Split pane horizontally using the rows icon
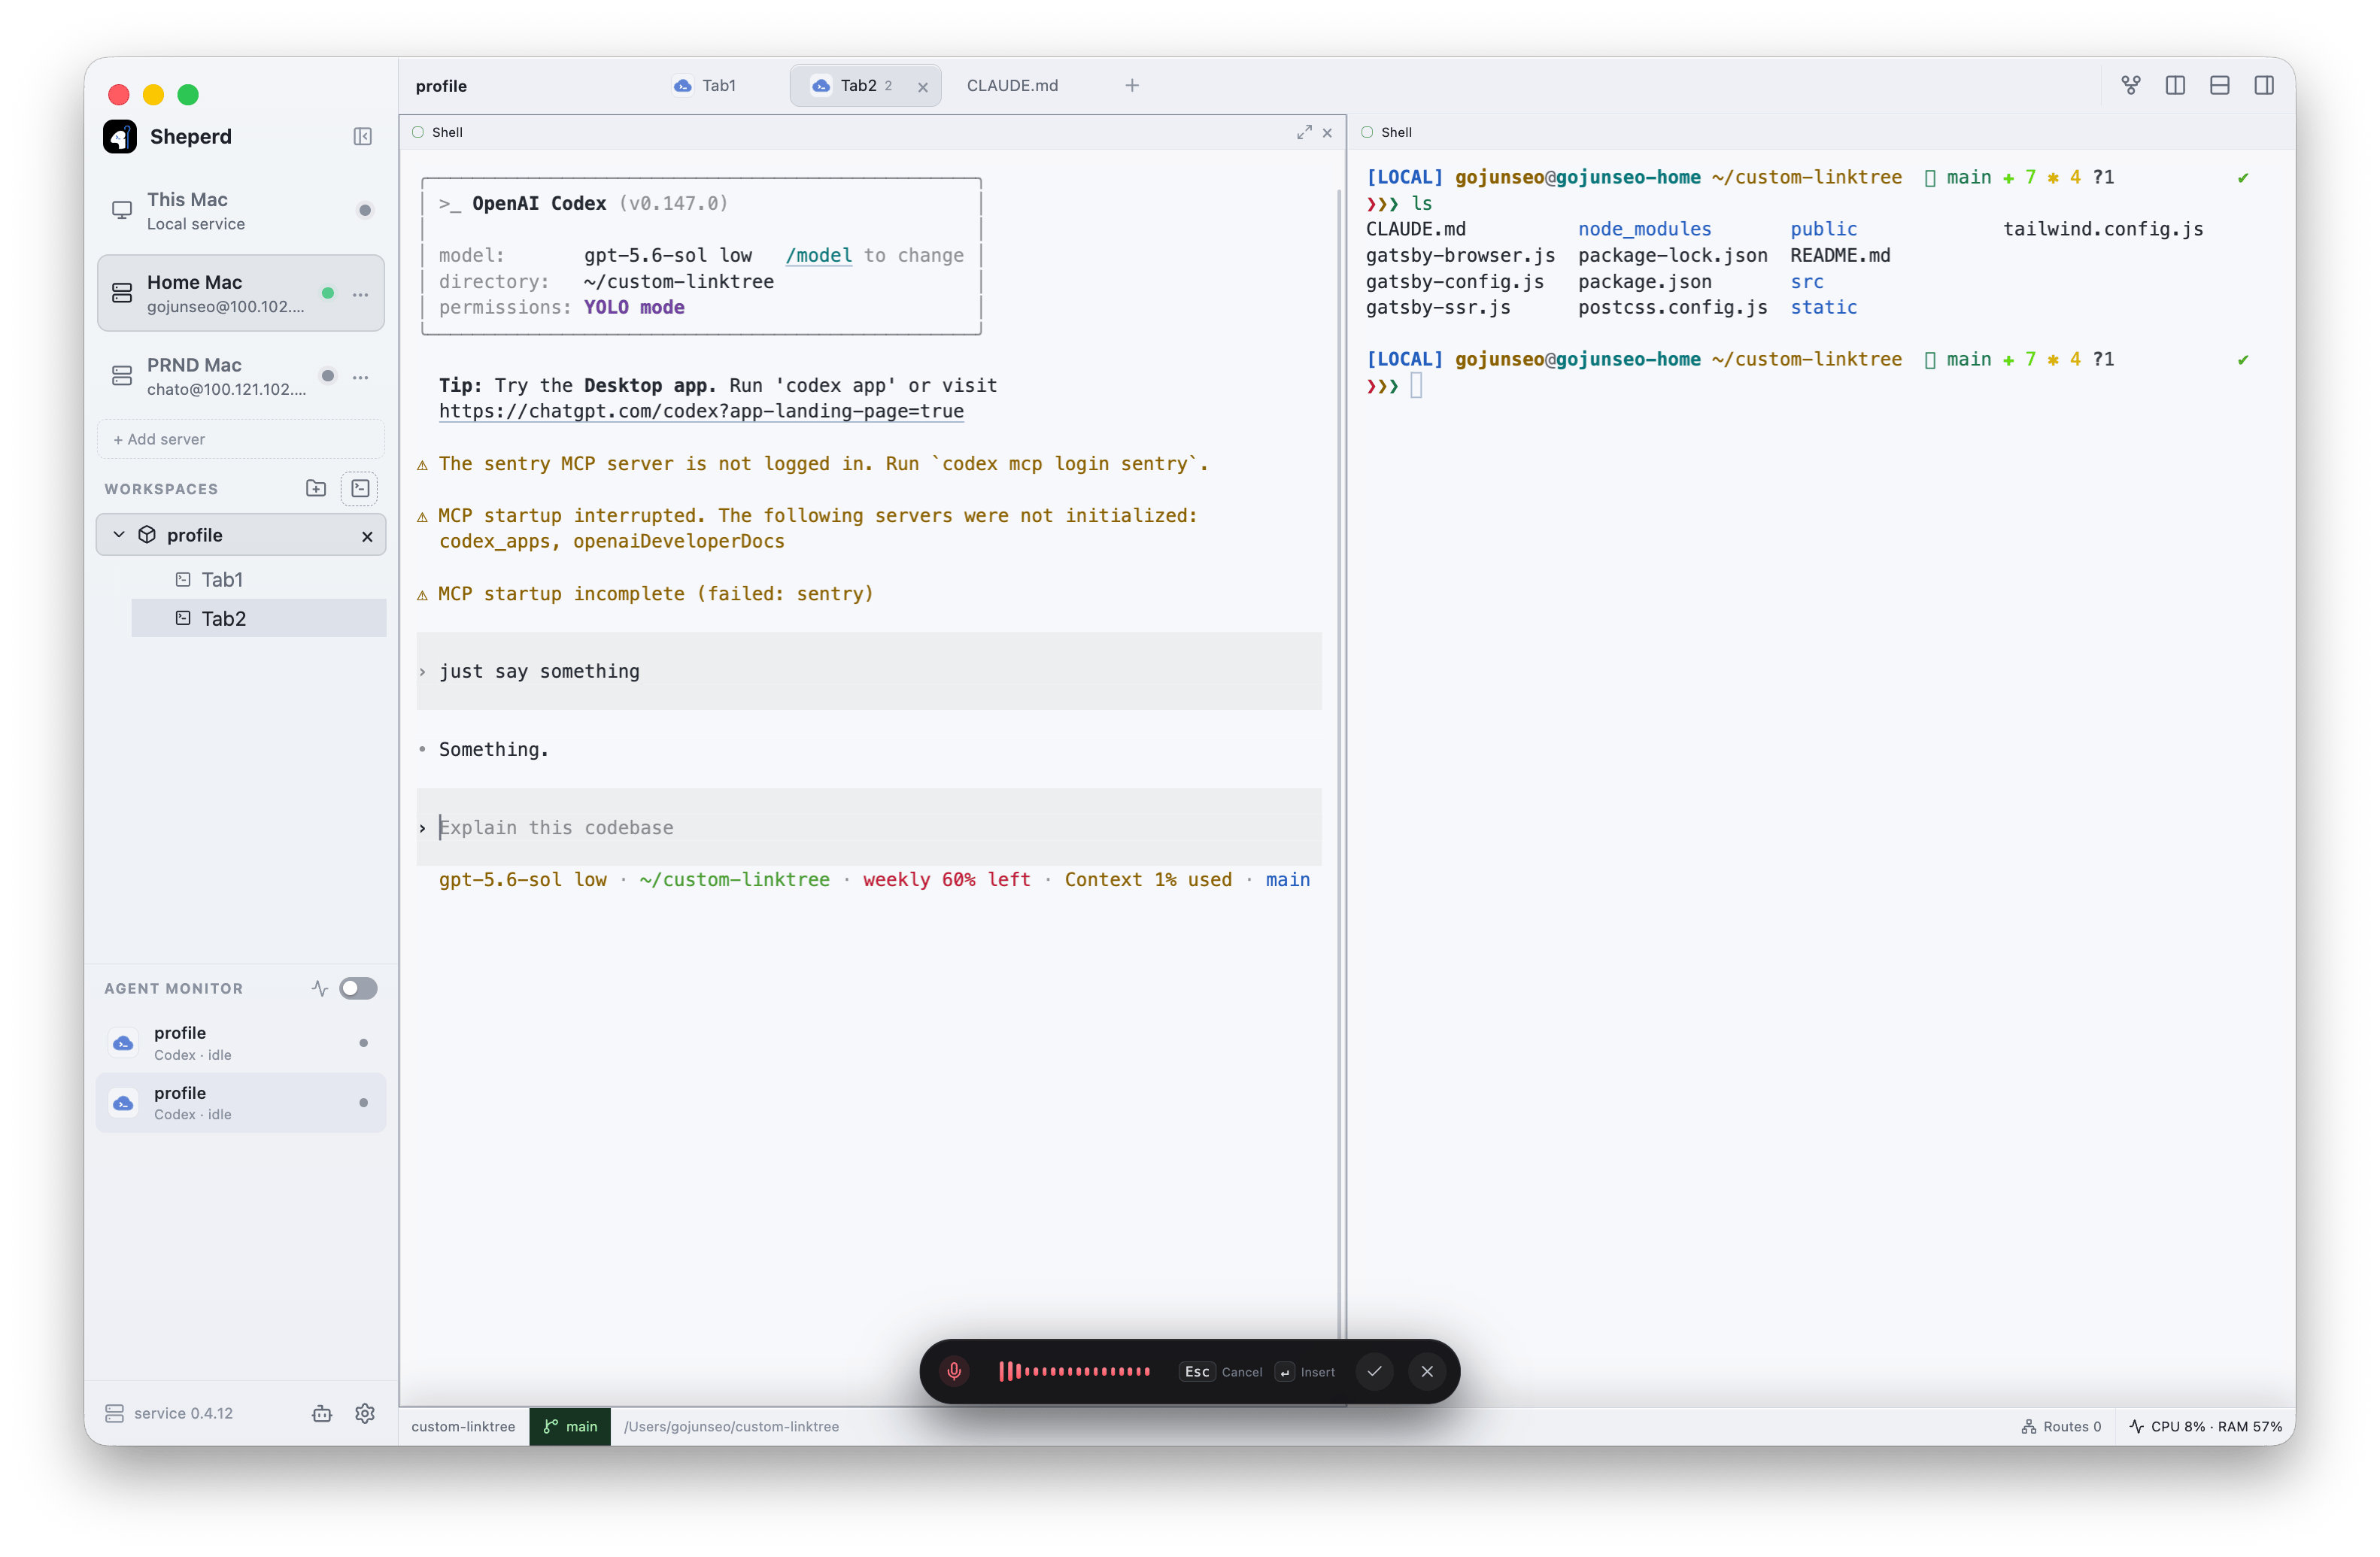 point(2220,86)
